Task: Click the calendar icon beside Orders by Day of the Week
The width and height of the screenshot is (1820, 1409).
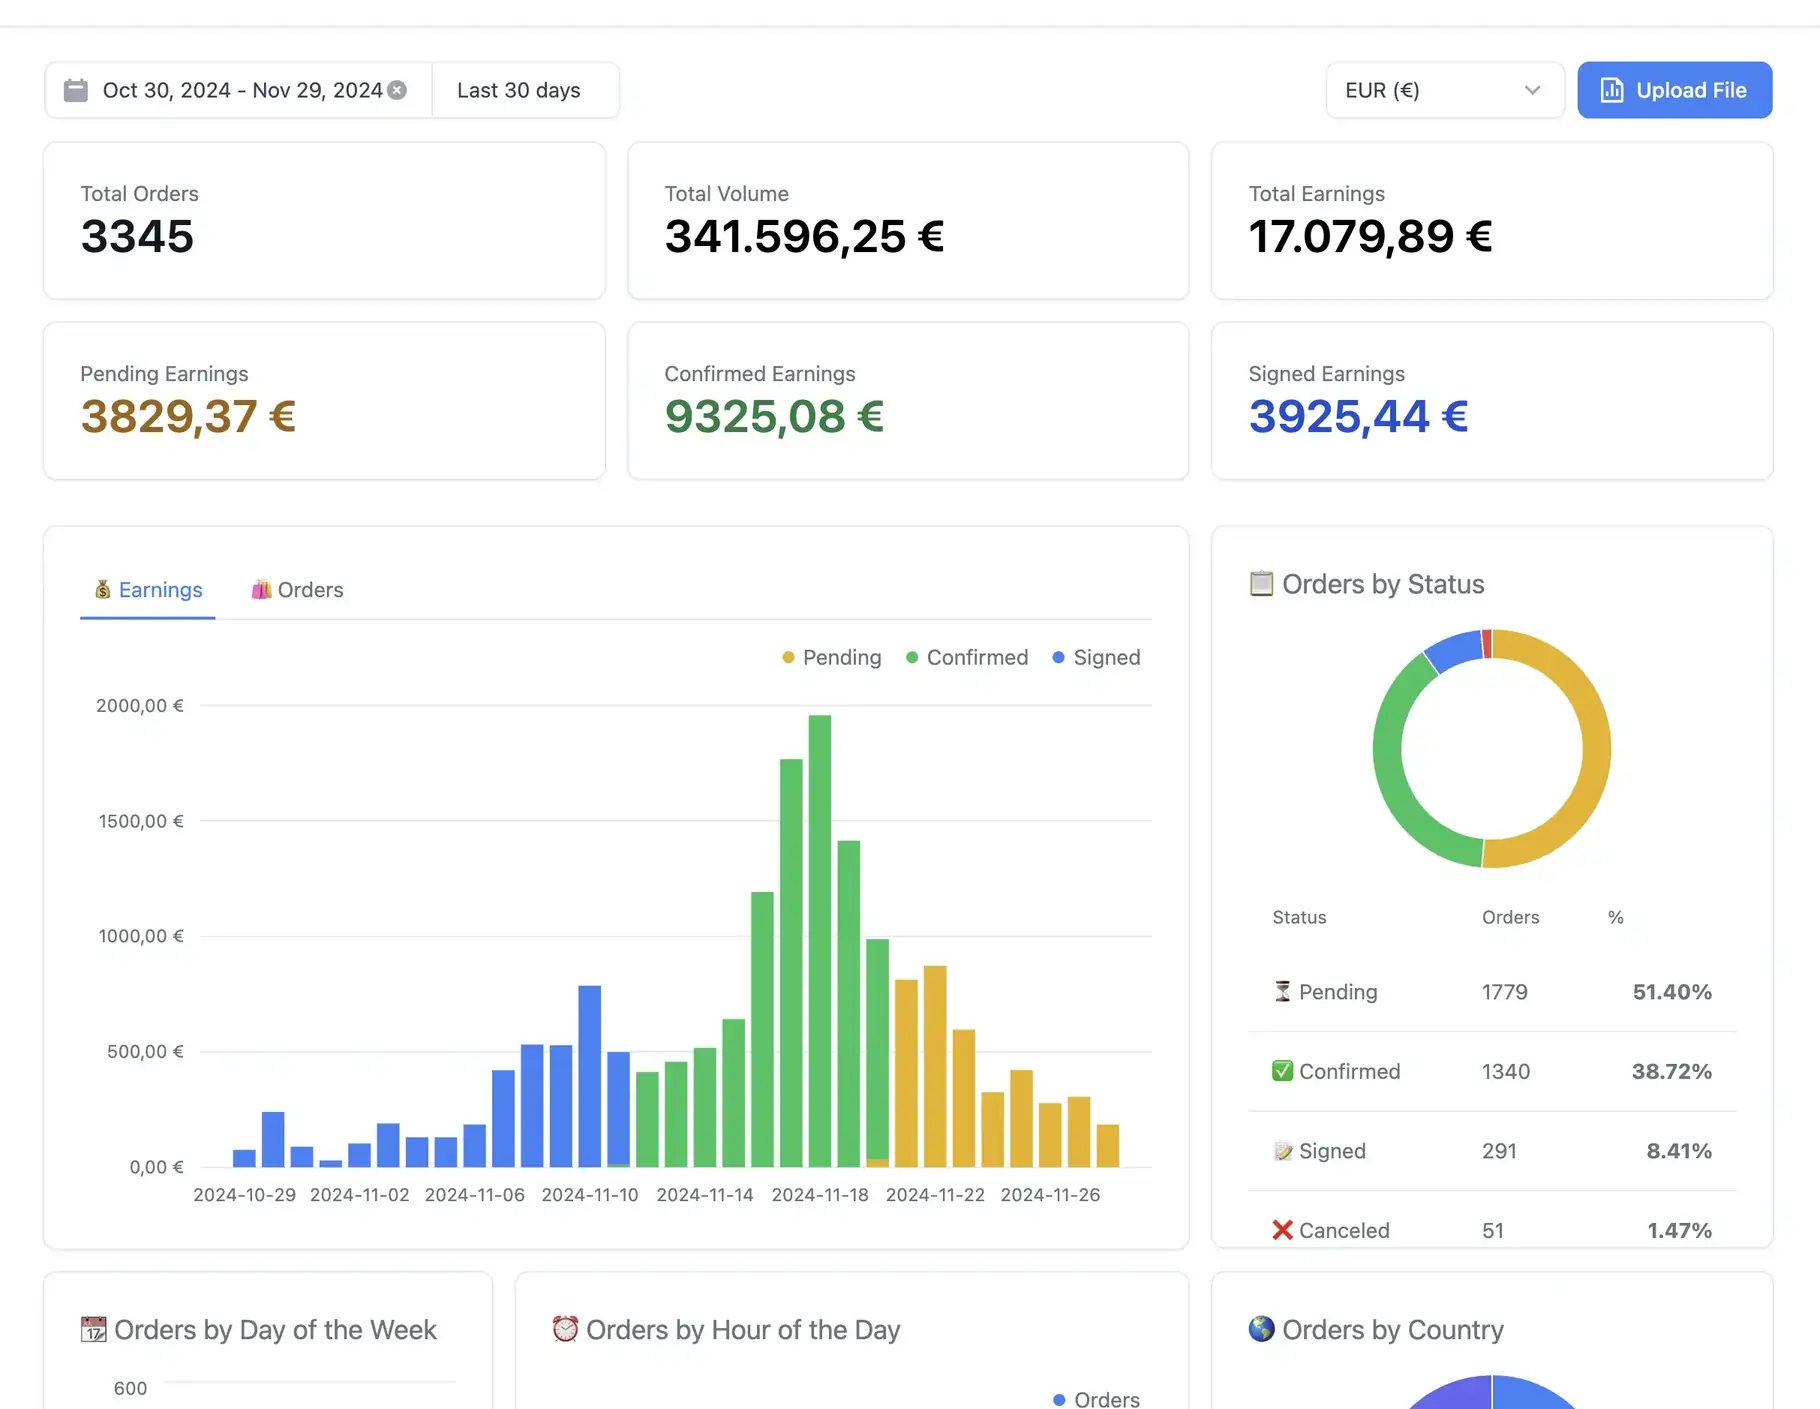Action: pyautogui.click(x=94, y=1329)
